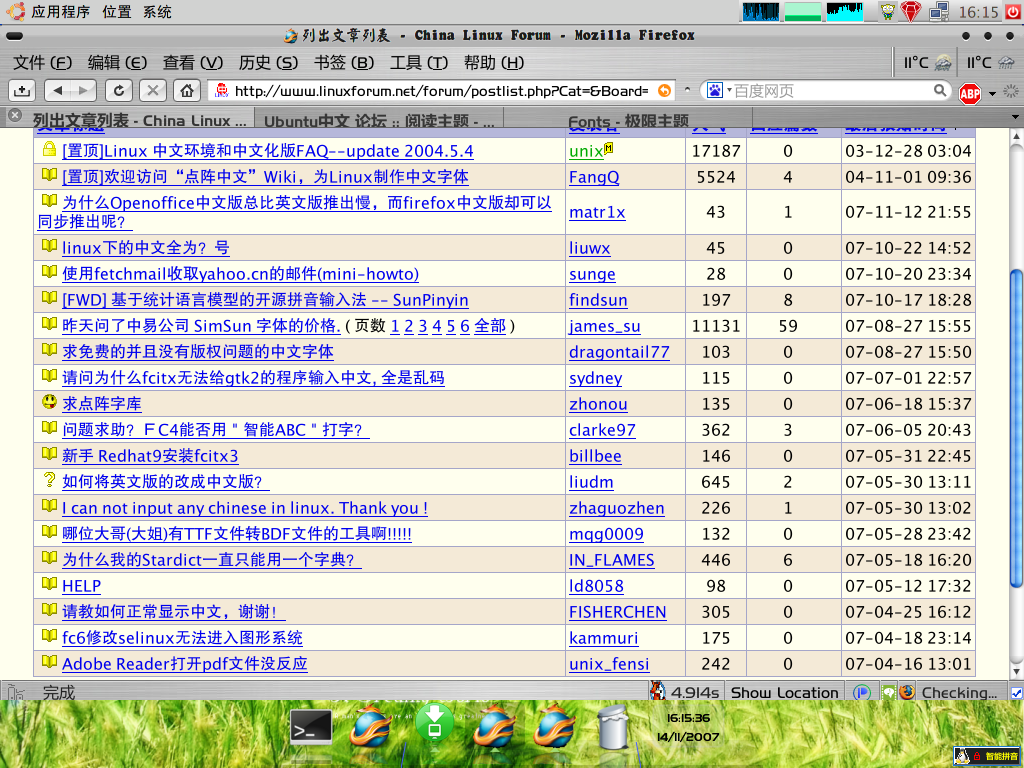Open the 位置 panel menu

click(x=117, y=12)
